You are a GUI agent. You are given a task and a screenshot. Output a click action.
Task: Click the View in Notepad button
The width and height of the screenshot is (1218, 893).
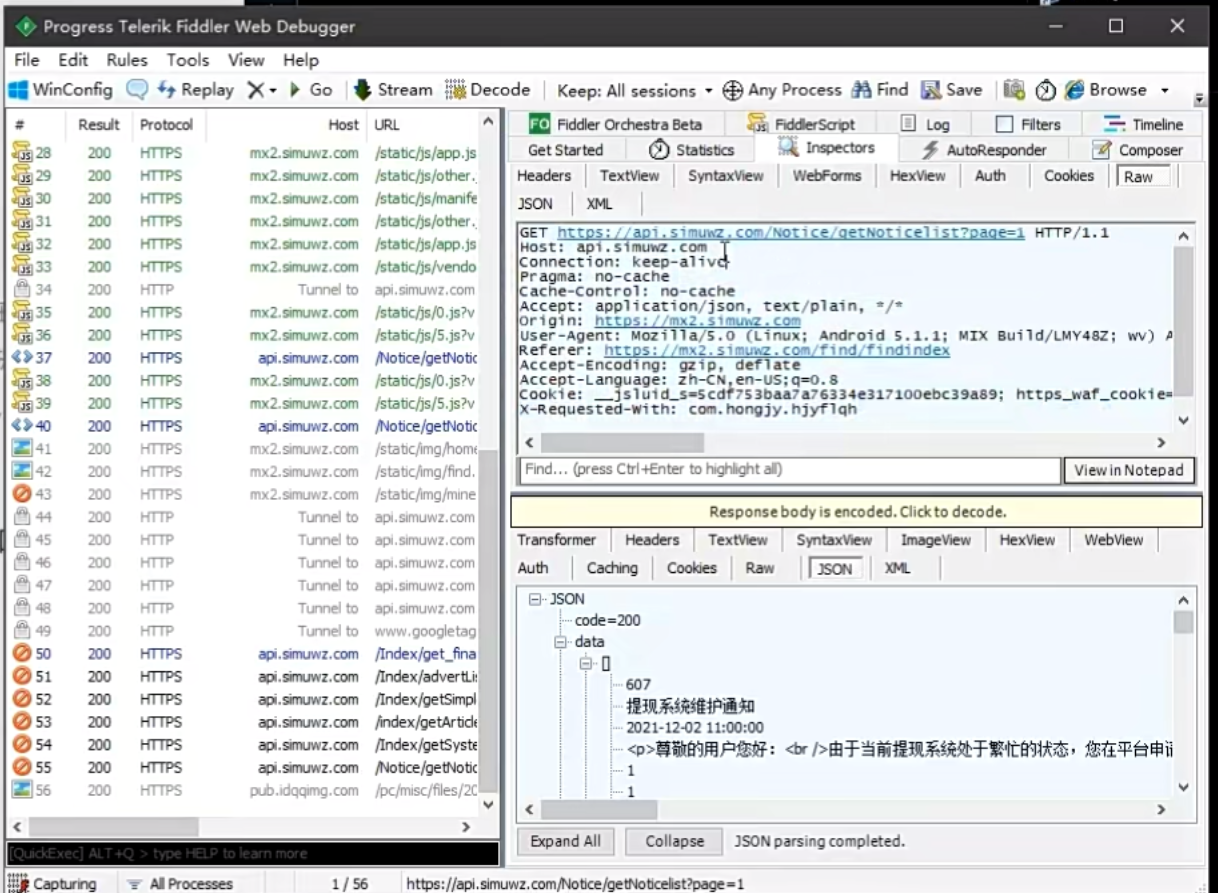click(1129, 470)
